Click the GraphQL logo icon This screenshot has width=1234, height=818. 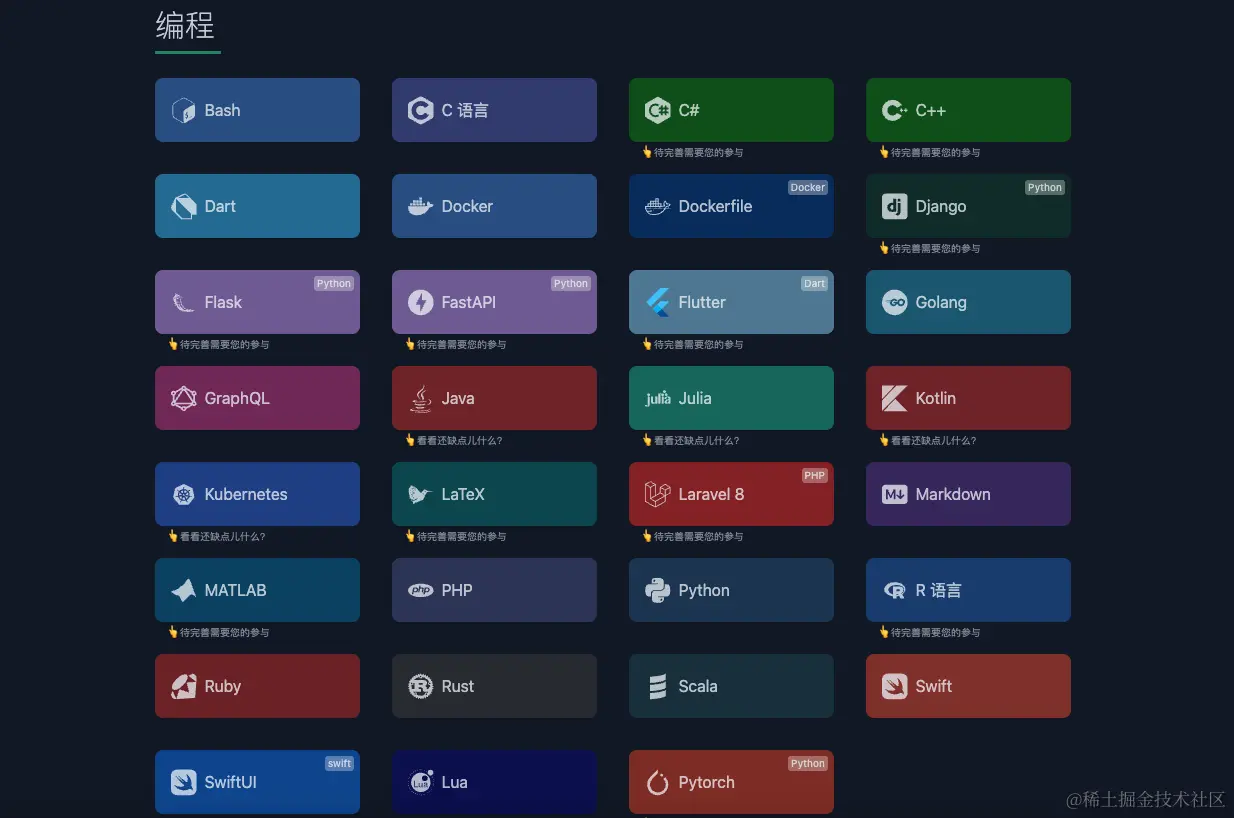(x=183, y=398)
